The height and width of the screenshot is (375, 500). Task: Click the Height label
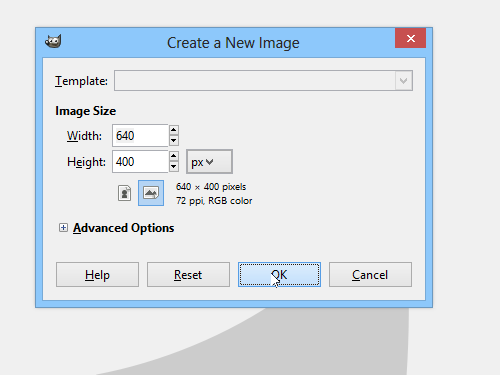pos(86,162)
